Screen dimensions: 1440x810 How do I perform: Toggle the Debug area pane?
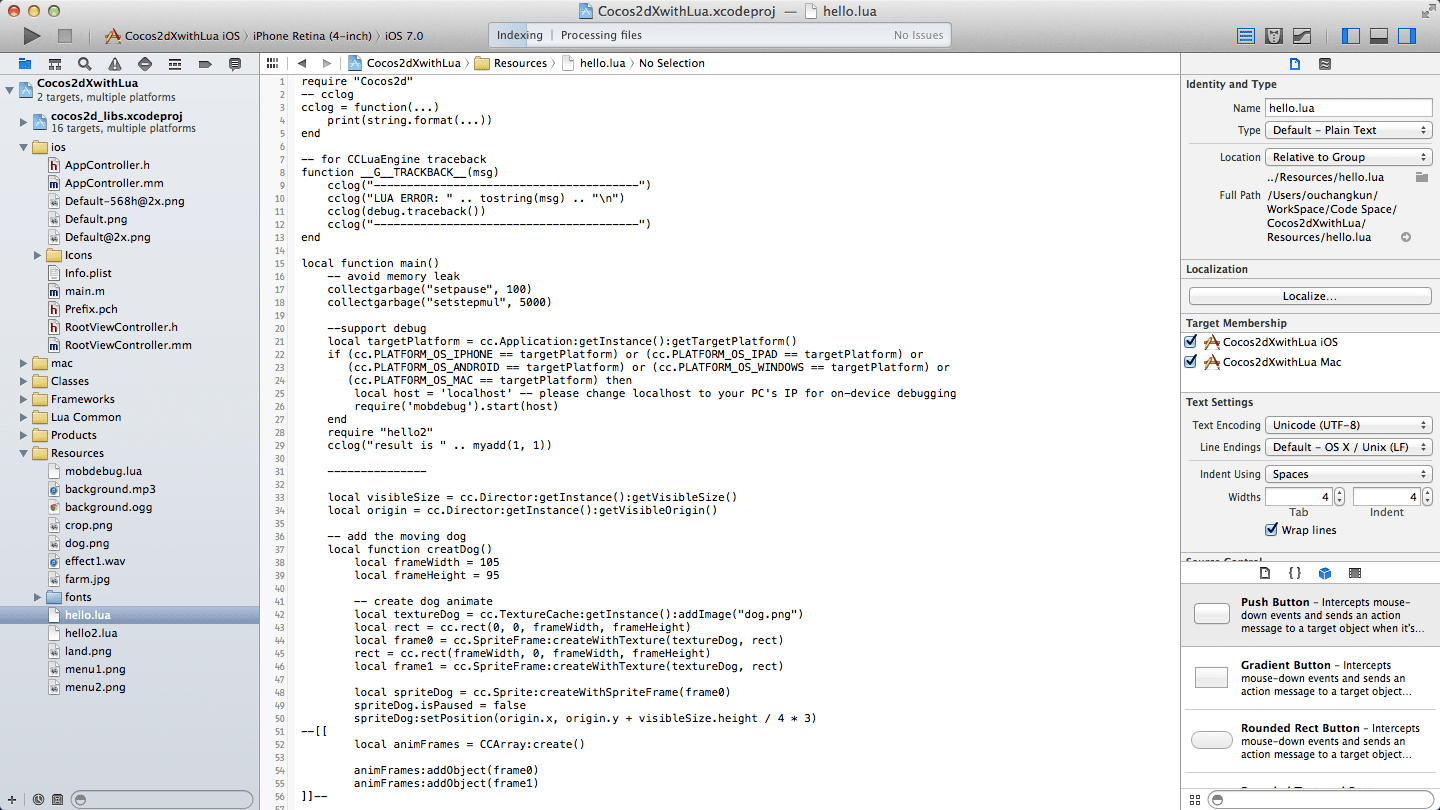coord(1378,36)
